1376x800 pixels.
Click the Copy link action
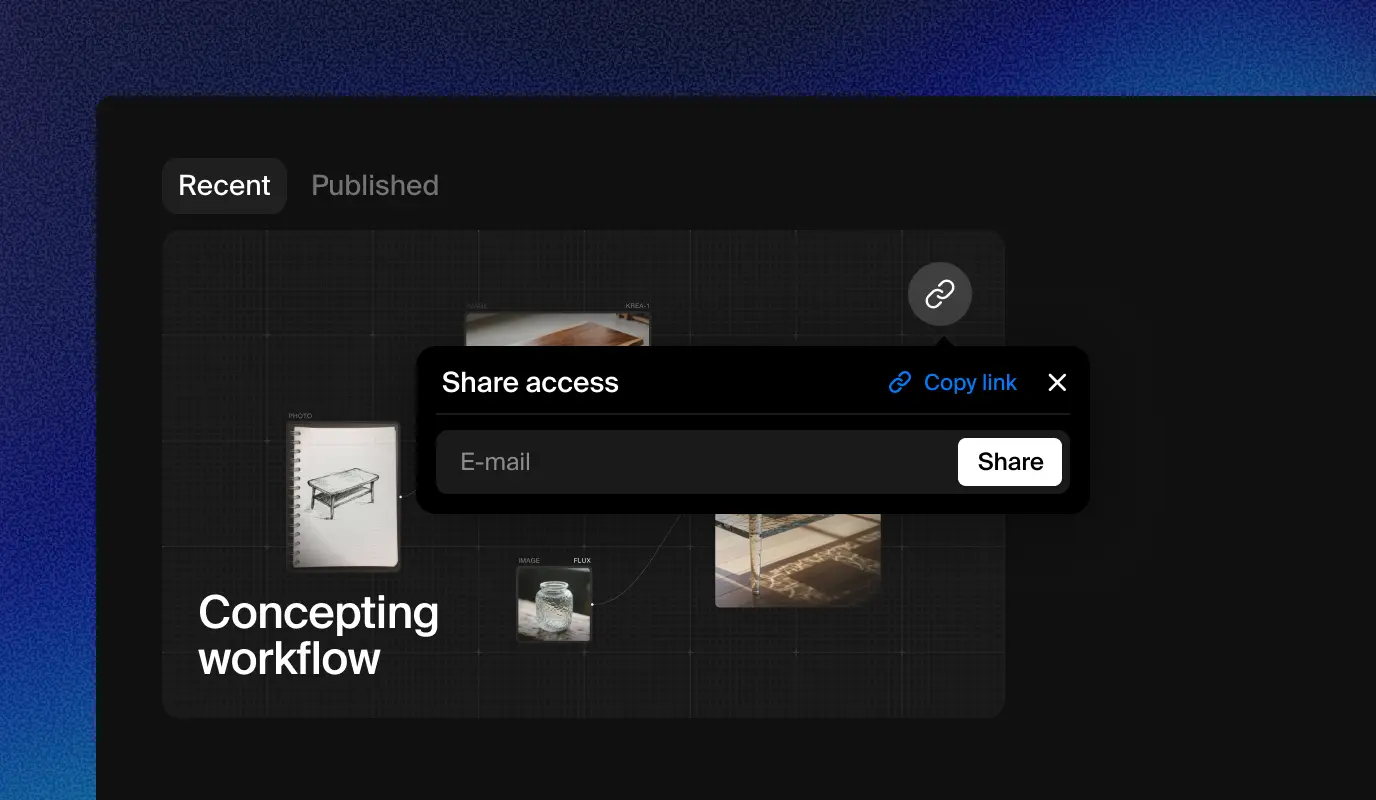(970, 382)
